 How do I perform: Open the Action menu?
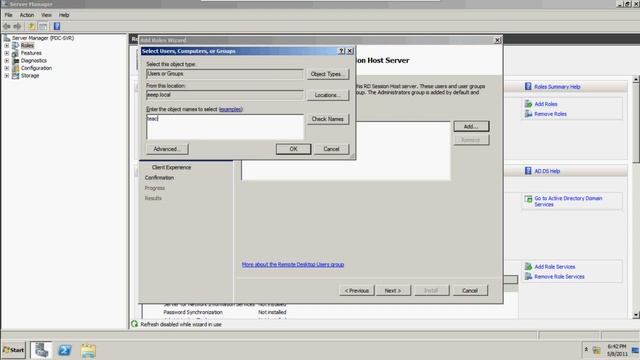click(27, 15)
